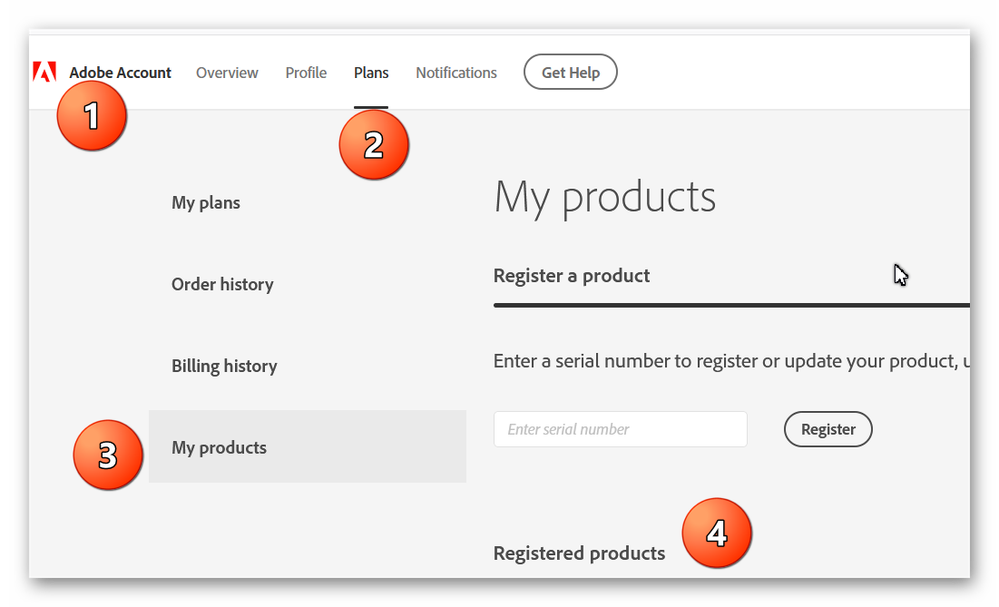Click the large My products page title
Image resolution: width=999 pixels, height=607 pixels.
(x=604, y=197)
